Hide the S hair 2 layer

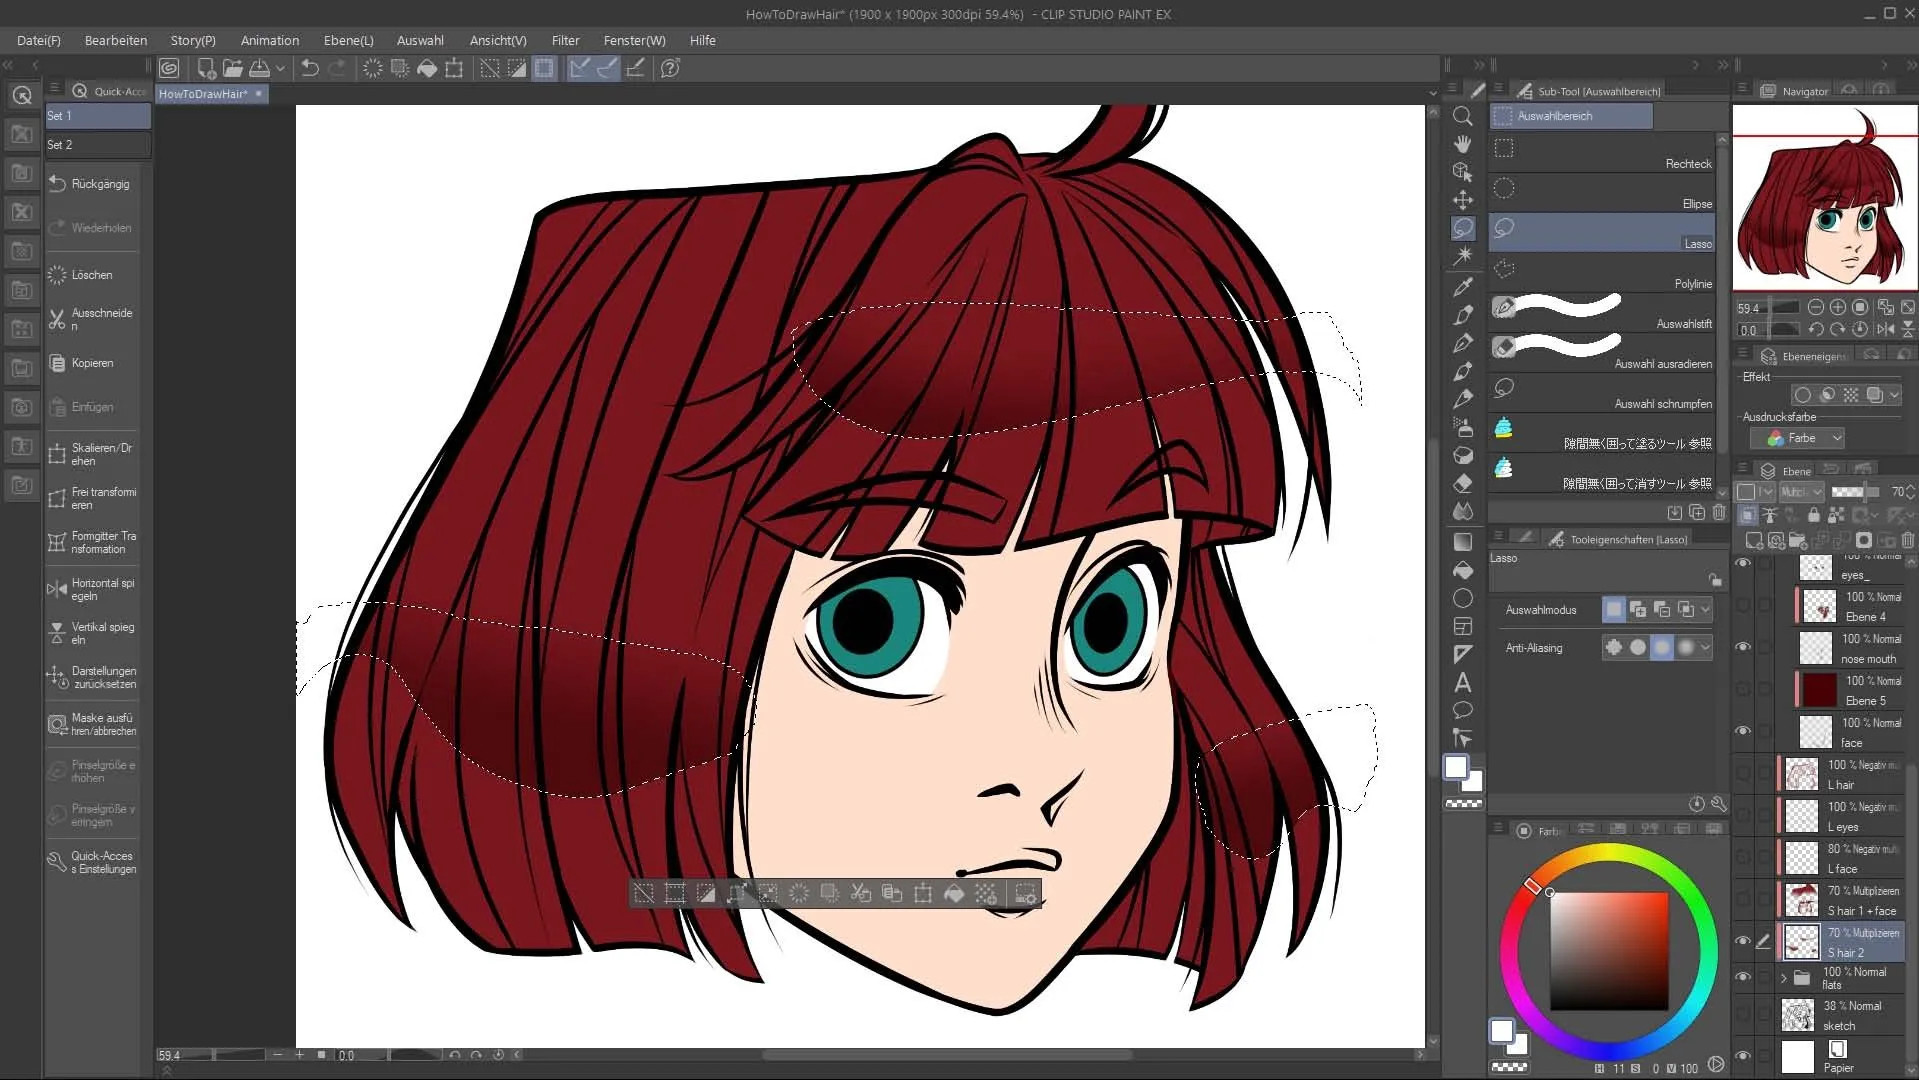click(1743, 941)
